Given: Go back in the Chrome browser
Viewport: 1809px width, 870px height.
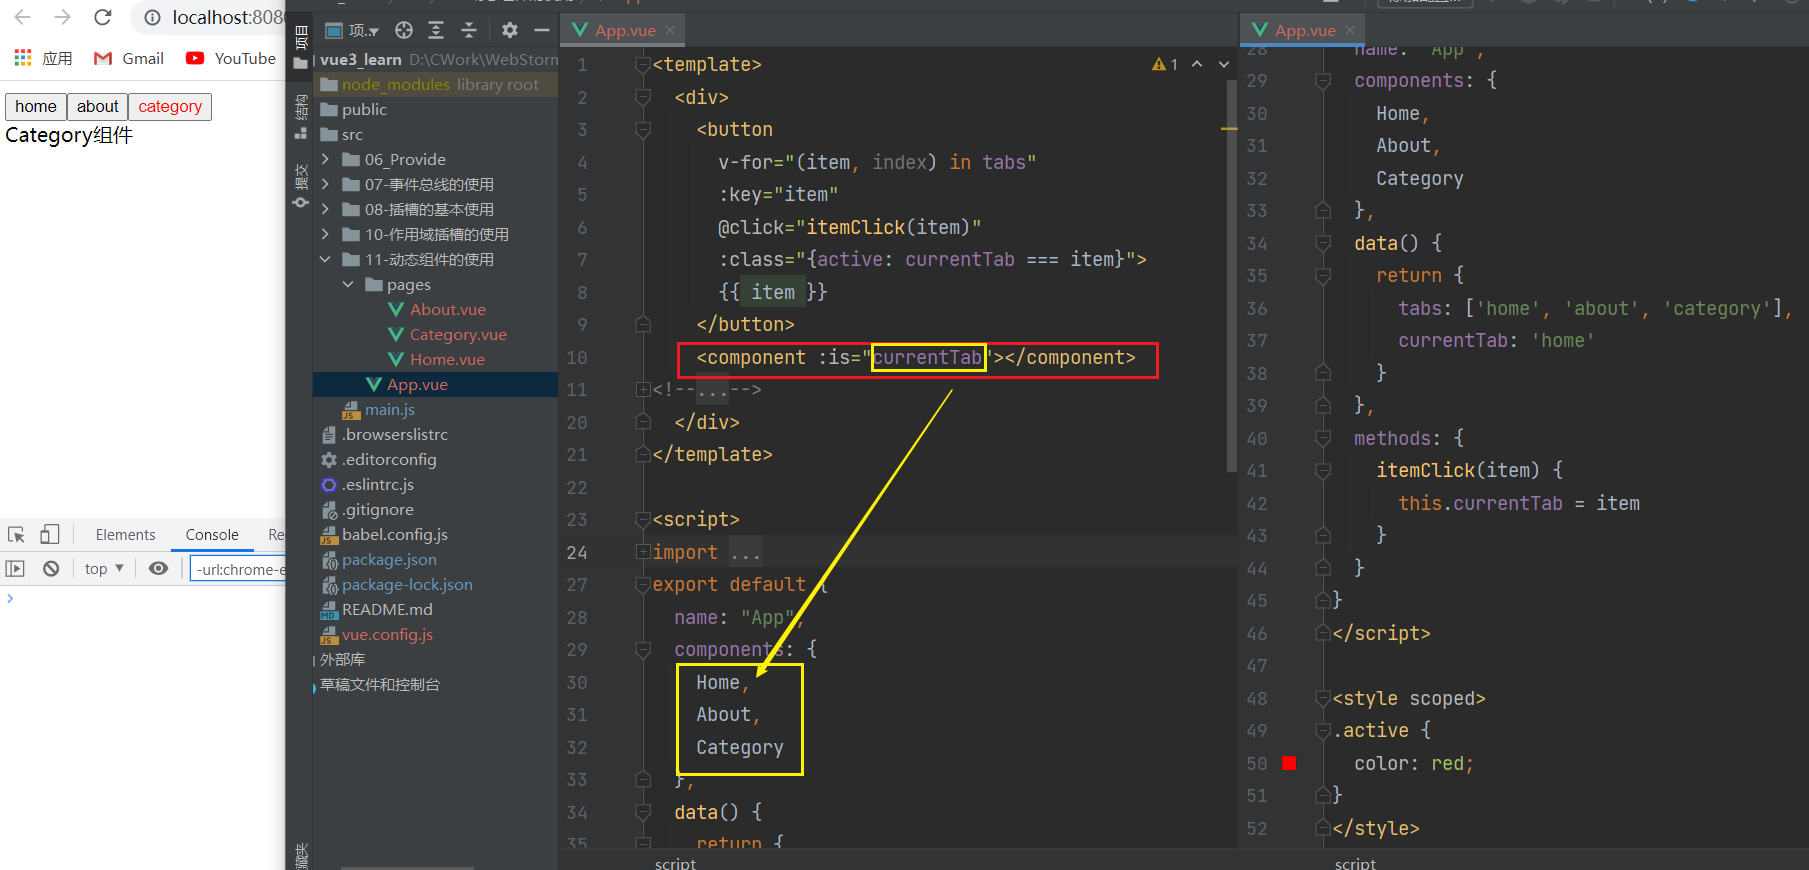Looking at the screenshot, I should [x=22, y=17].
